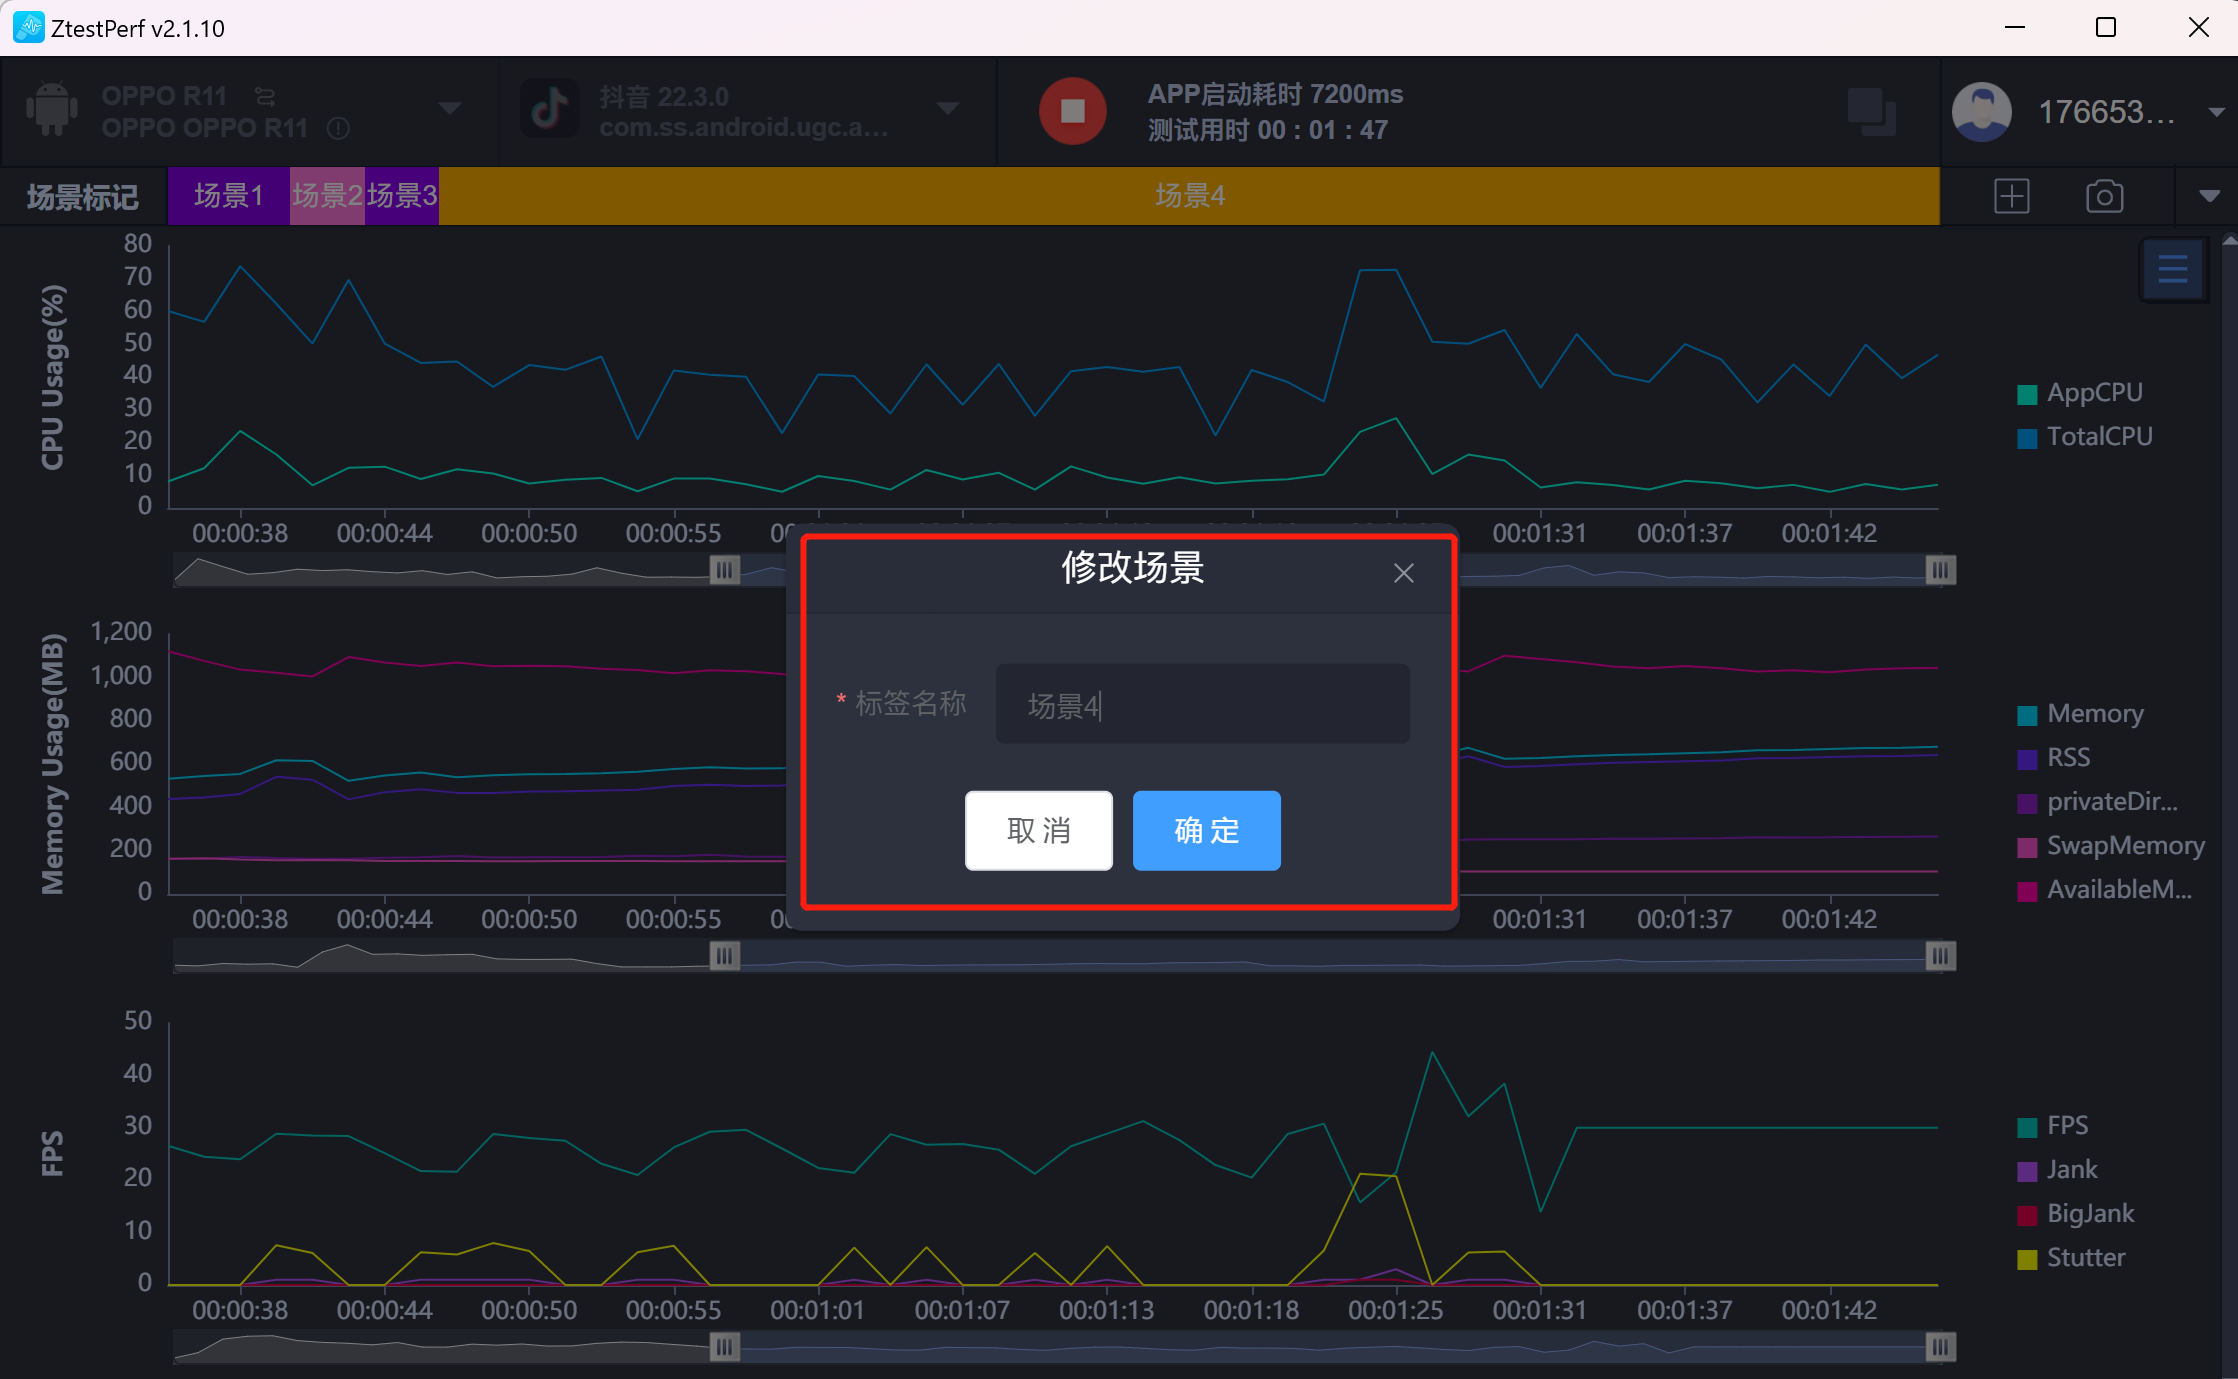Click the ZtestPerf app logo in title bar

[28, 27]
